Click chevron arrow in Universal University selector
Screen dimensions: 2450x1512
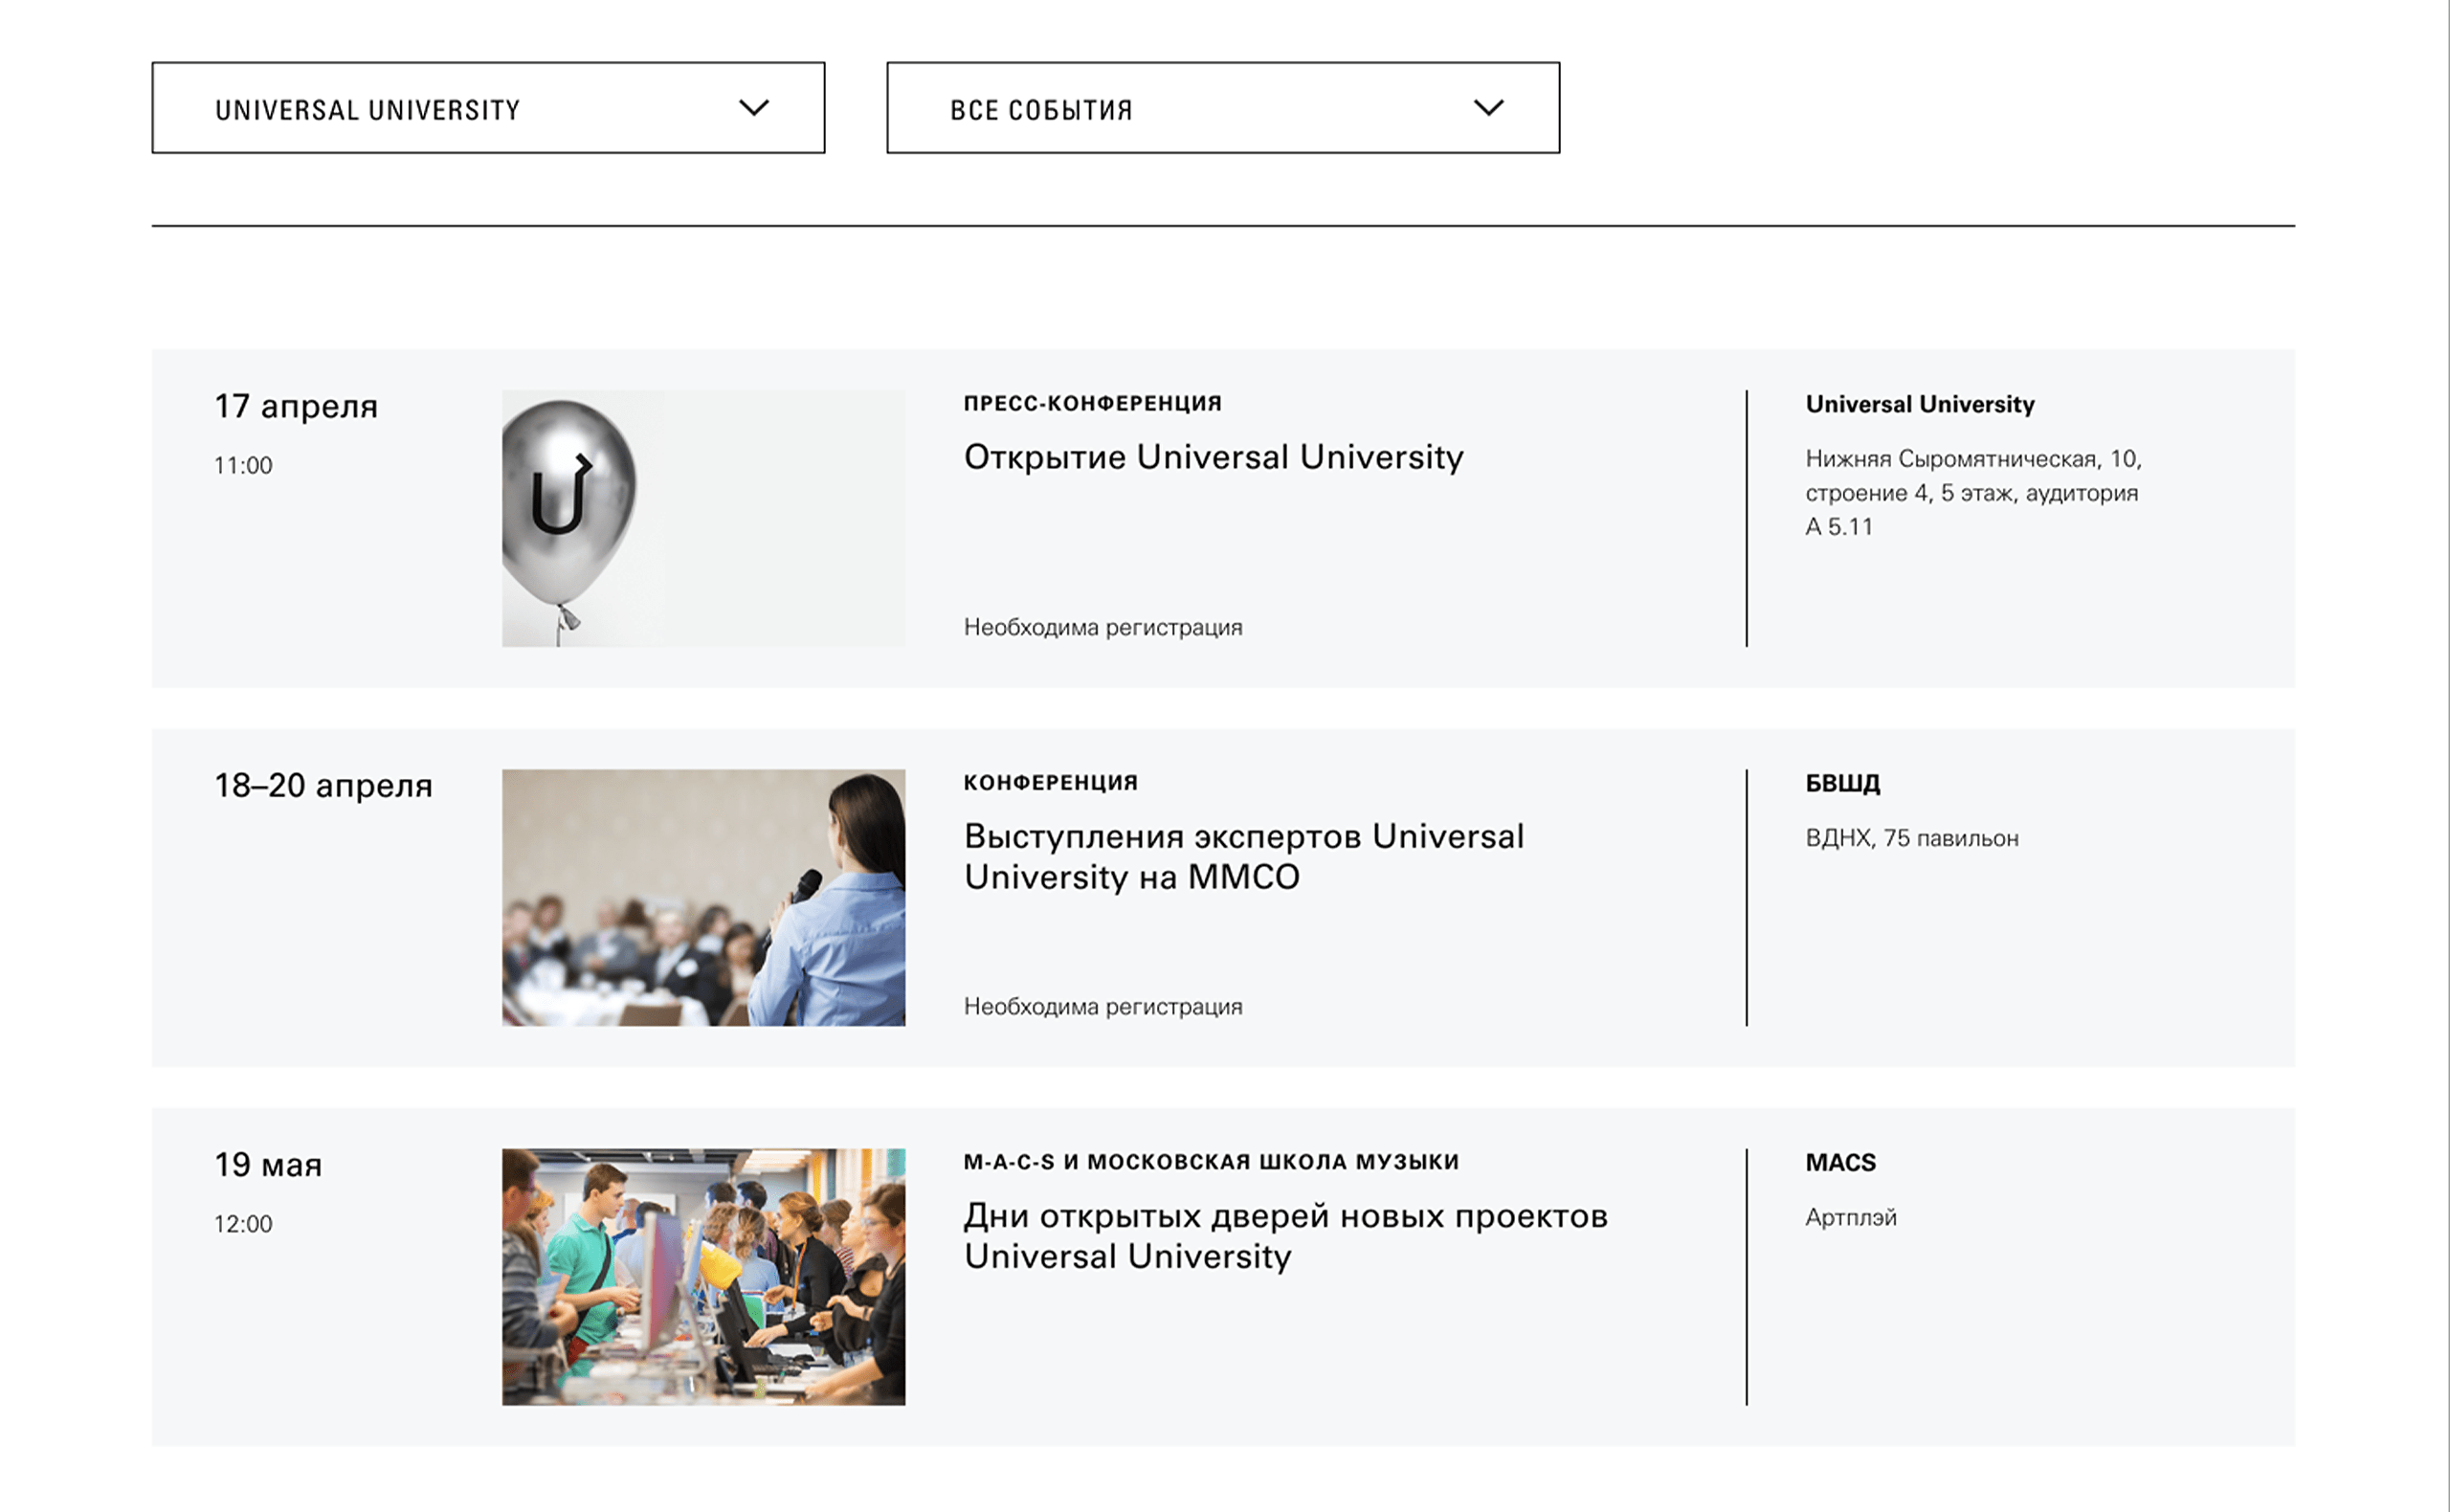tap(754, 107)
